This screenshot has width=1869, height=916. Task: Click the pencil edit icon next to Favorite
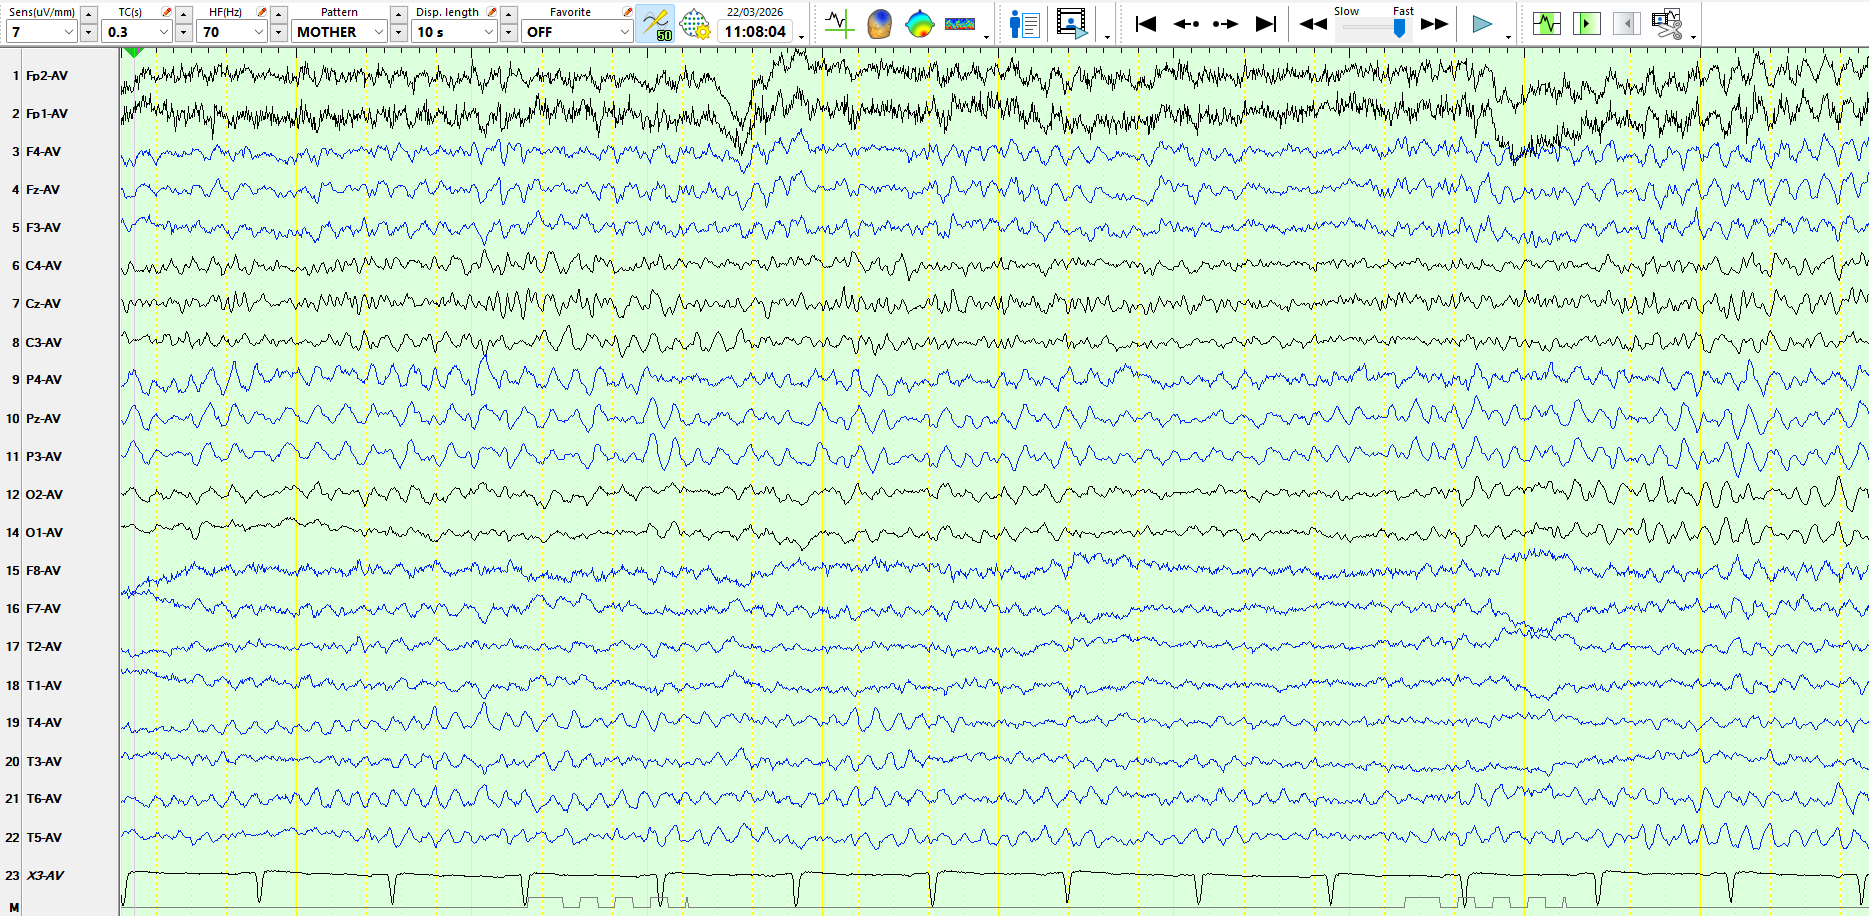[x=628, y=12]
